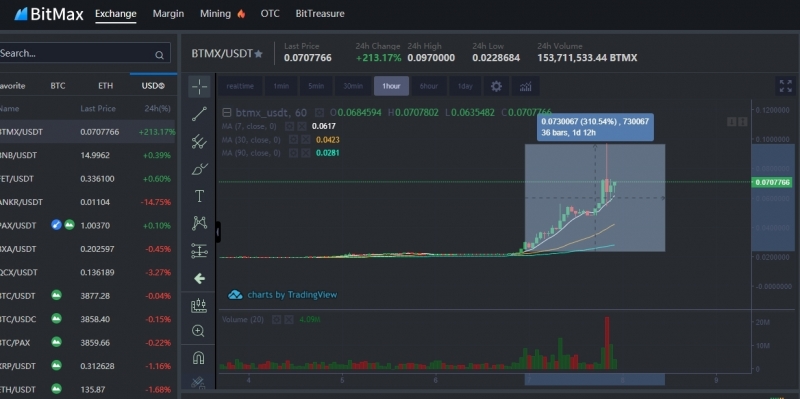The height and width of the screenshot is (399, 800).
Task: Set chart interval to 6hour
Action: (x=429, y=86)
